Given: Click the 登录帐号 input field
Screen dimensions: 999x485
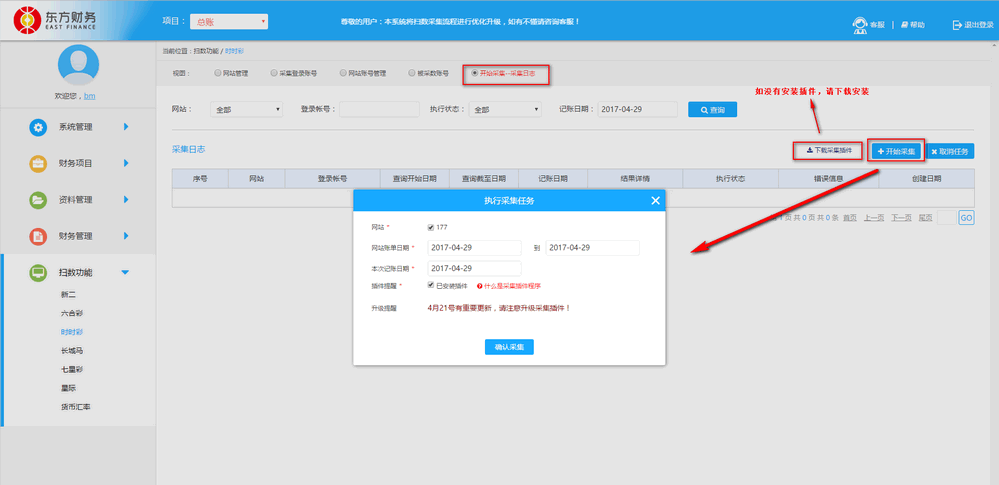Looking at the screenshot, I should click(x=379, y=110).
